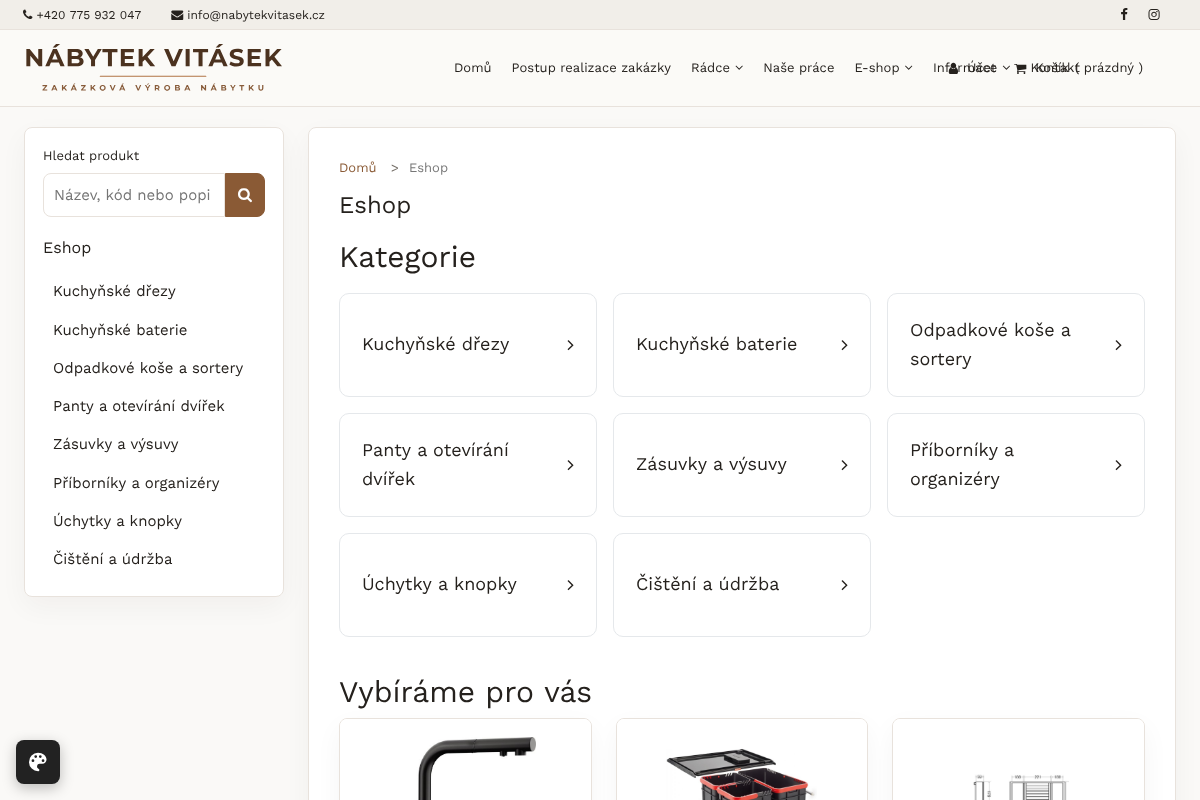Open the Čištění a údržba category card
This screenshot has width=1200, height=800.
(742, 585)
